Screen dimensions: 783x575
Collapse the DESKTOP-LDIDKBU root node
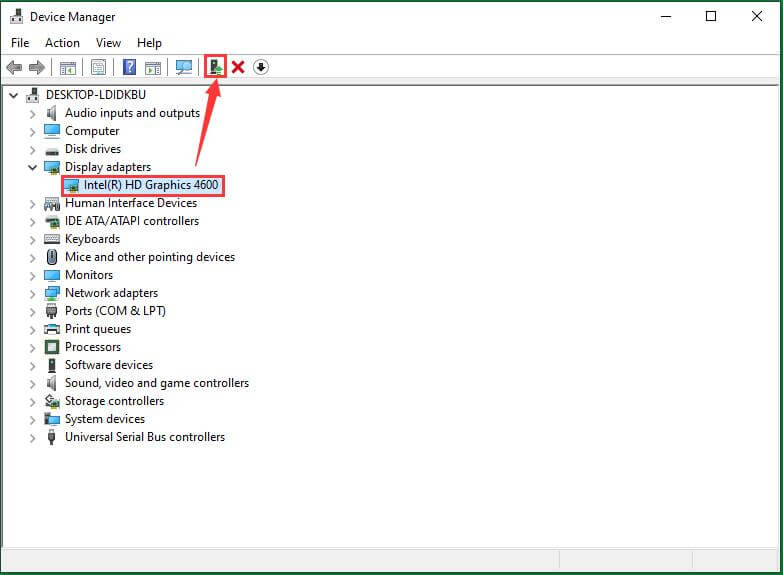(x=13, y=95)
